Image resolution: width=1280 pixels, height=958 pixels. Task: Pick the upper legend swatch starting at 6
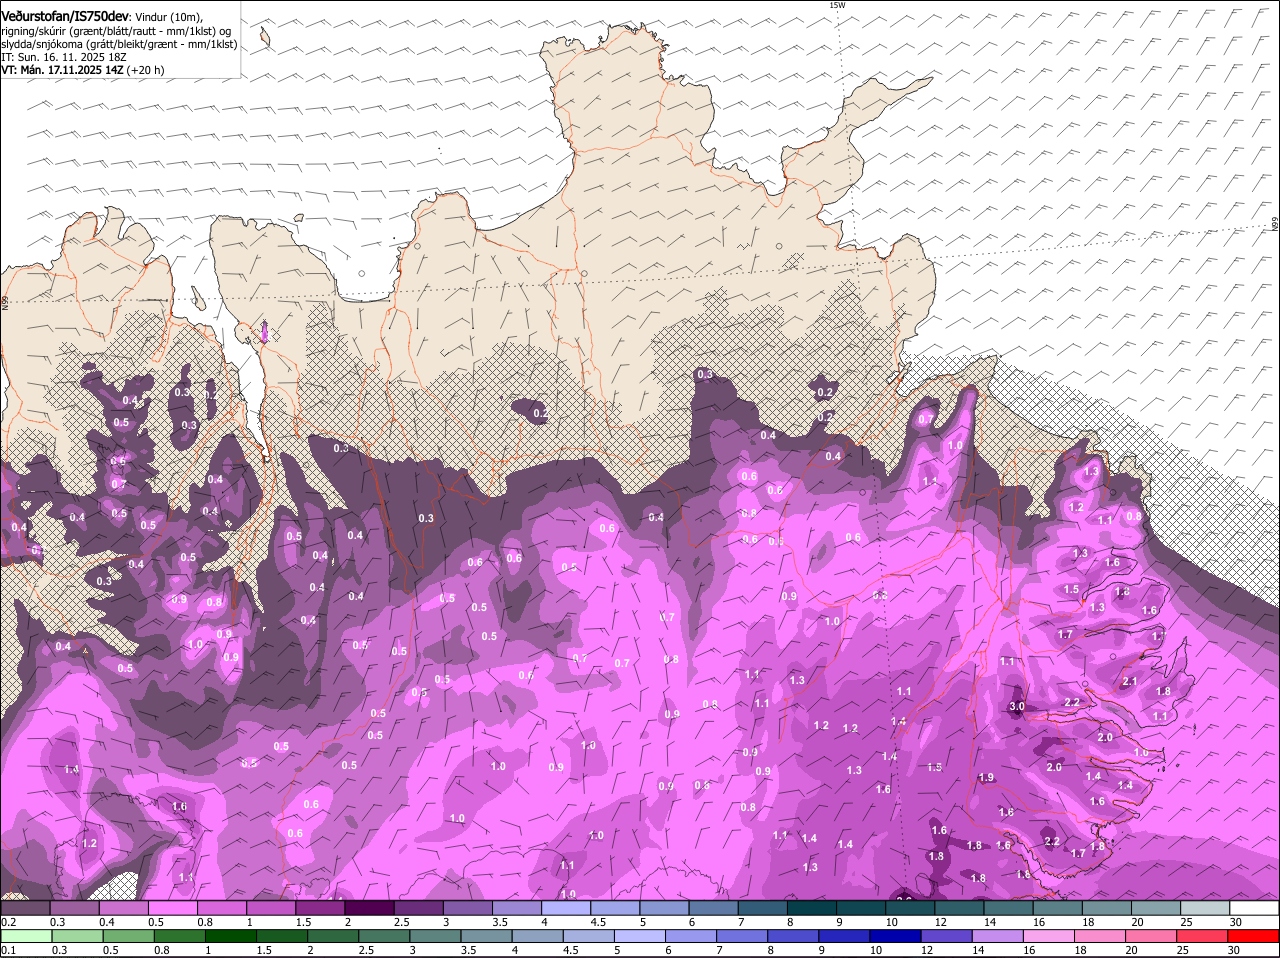coord(712,908)
